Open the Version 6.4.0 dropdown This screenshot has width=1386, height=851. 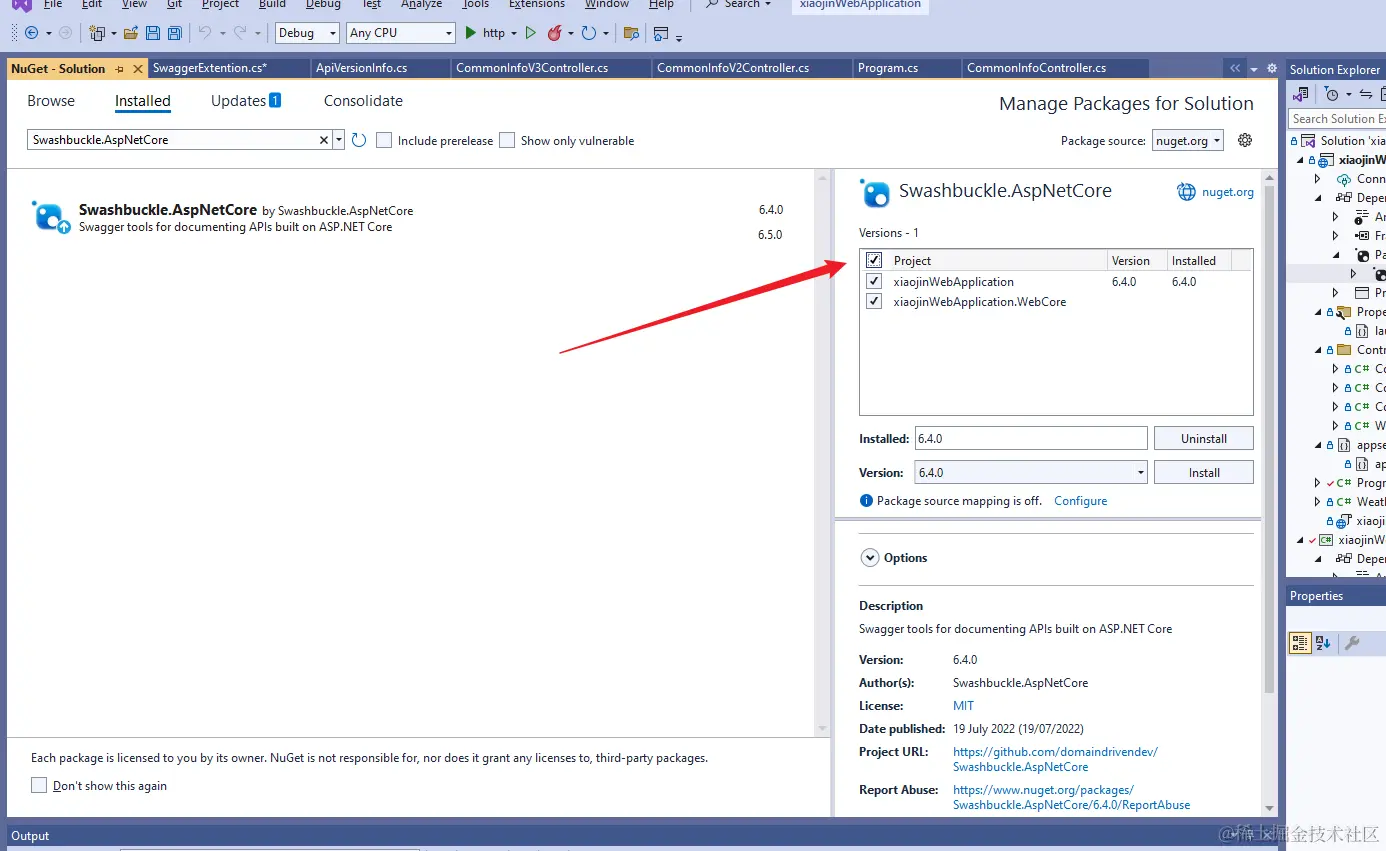(x=1031, y=472)
